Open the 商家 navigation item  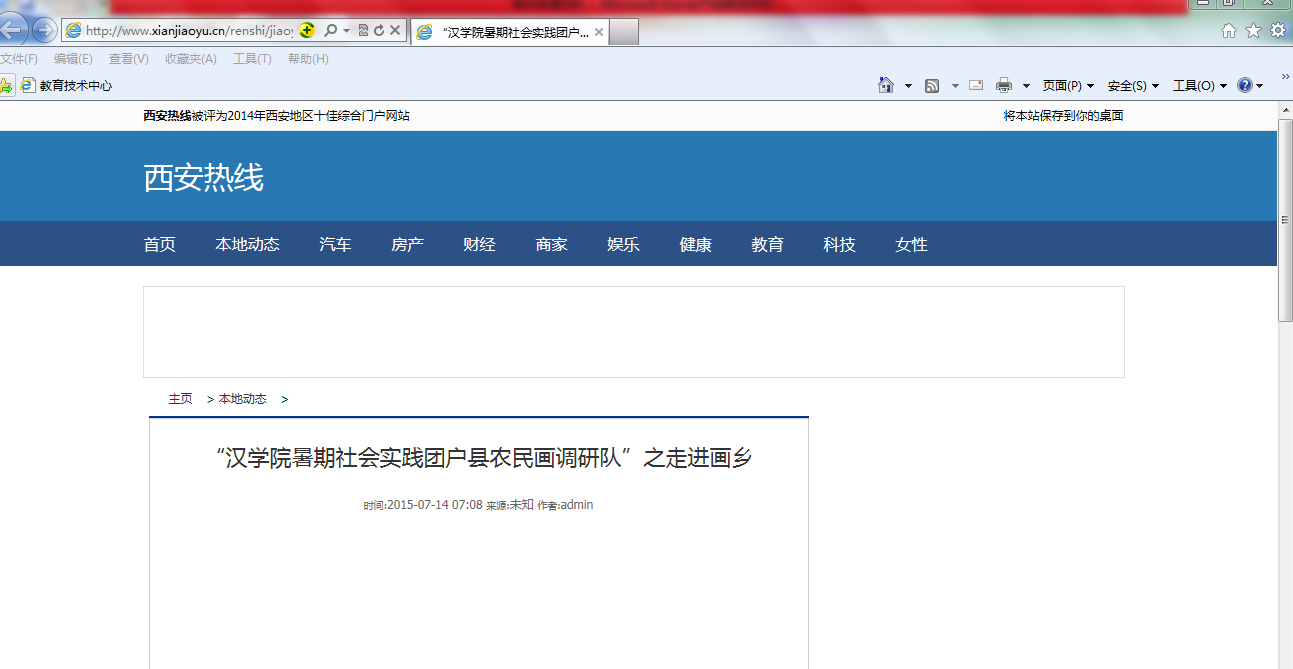(x=552, y=244)
